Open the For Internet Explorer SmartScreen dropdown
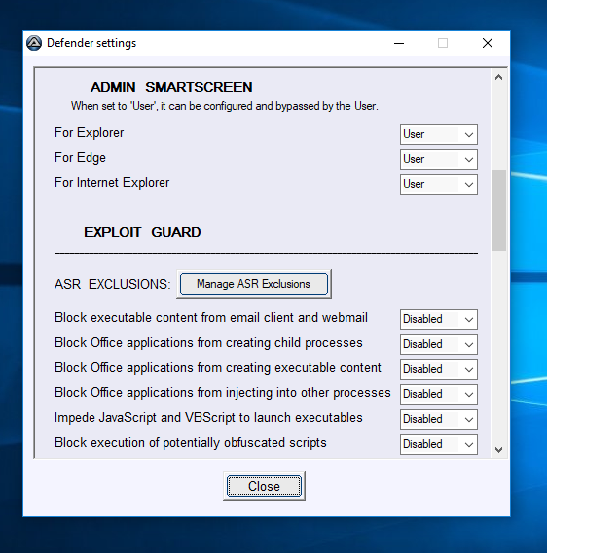This screenshot has width=614, height=553. pos(439,184)
